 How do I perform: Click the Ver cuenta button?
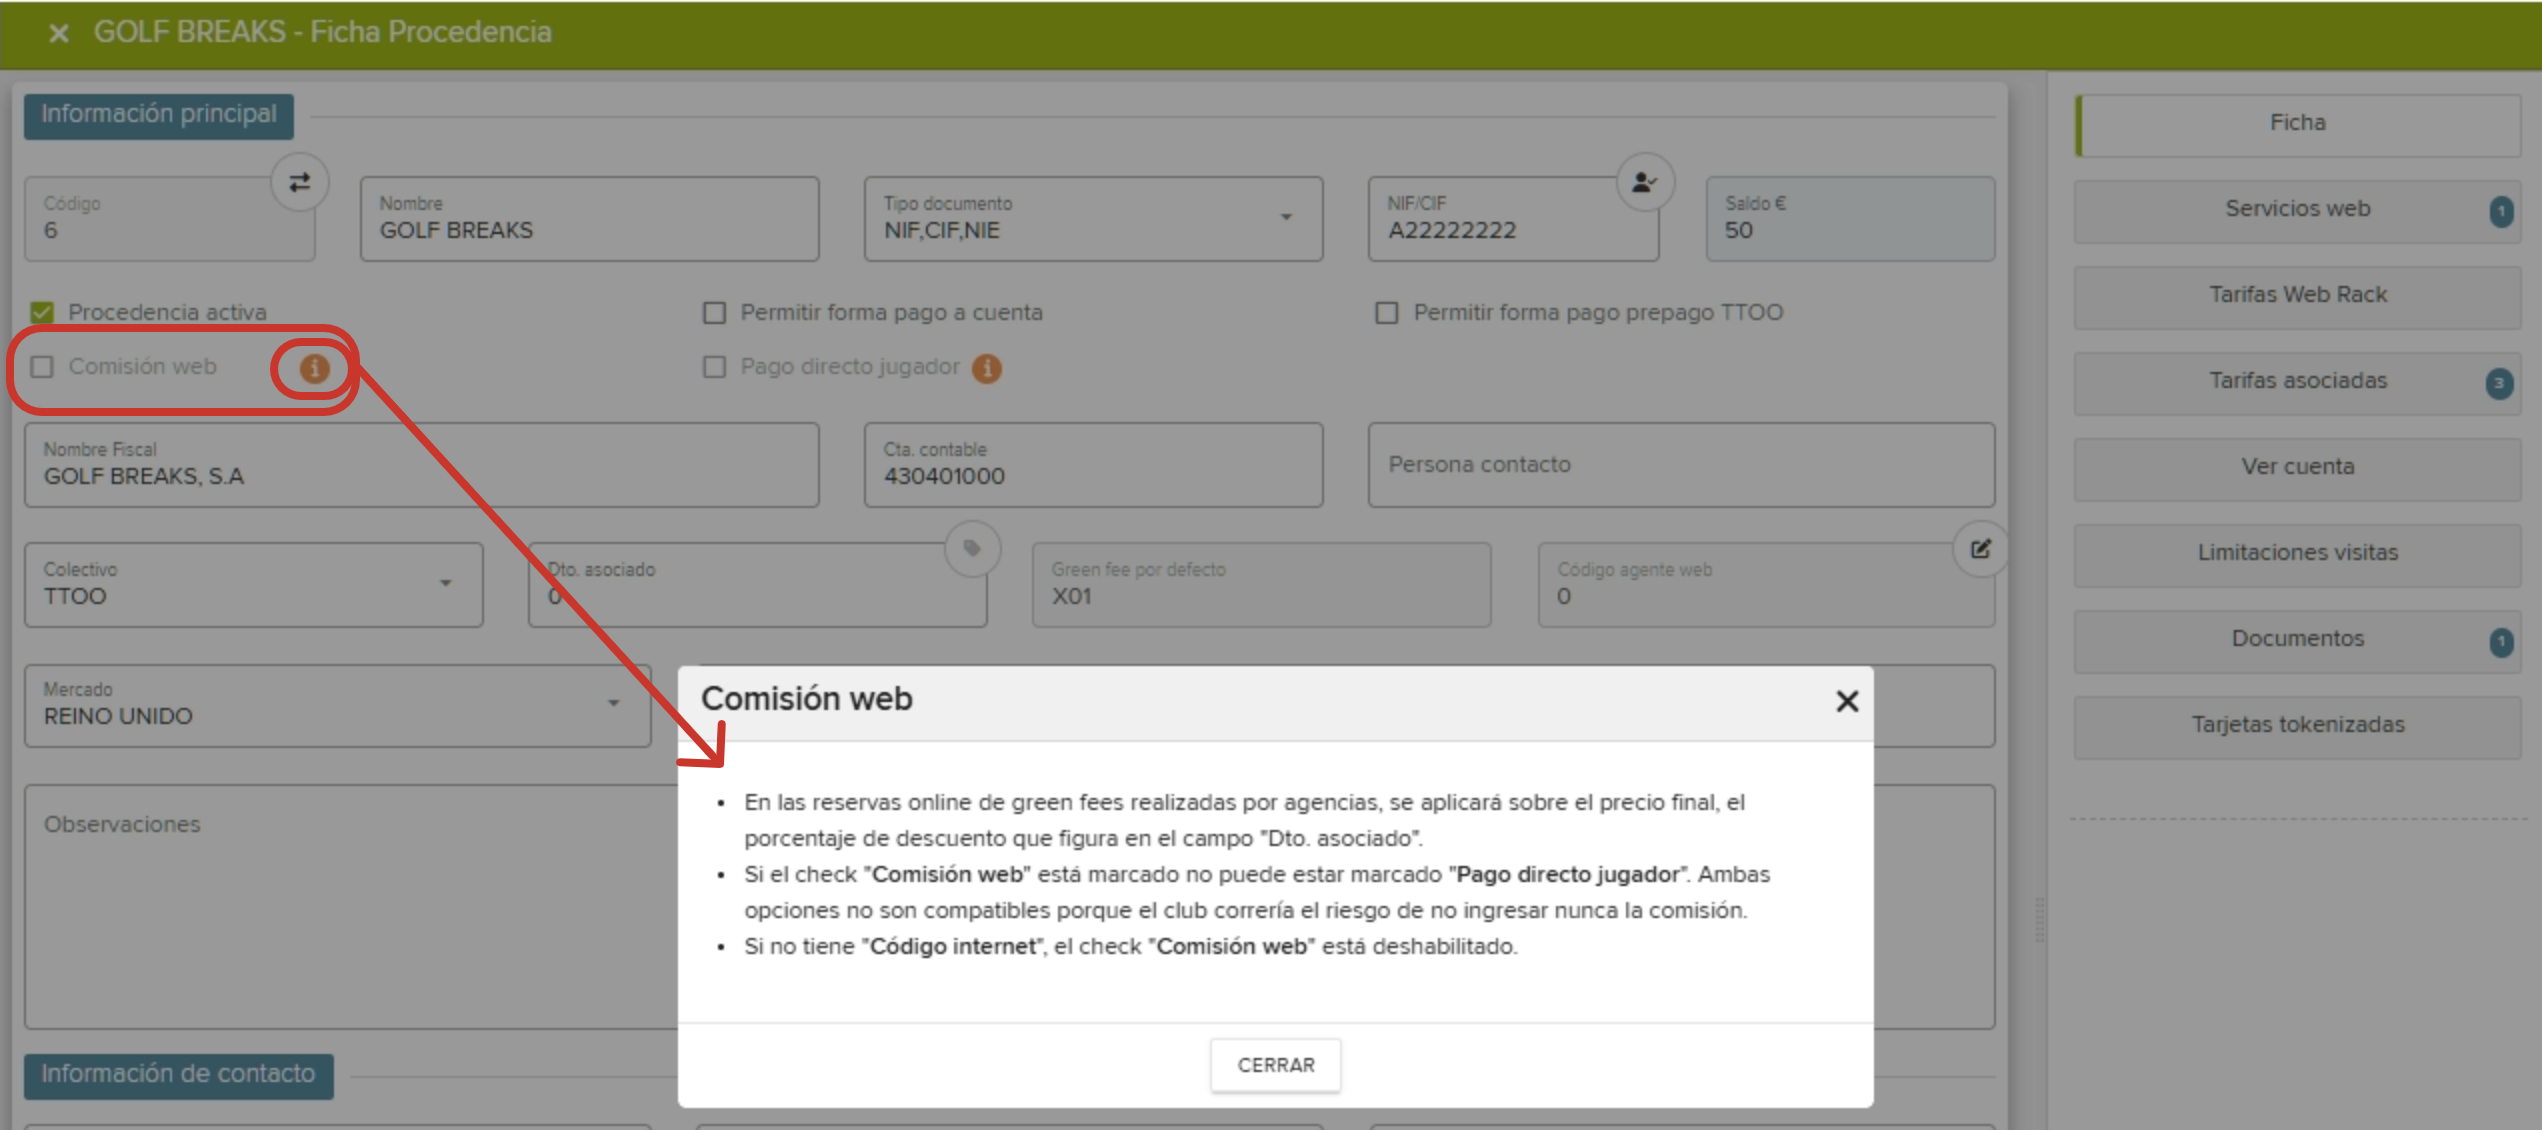[2297, 469]
